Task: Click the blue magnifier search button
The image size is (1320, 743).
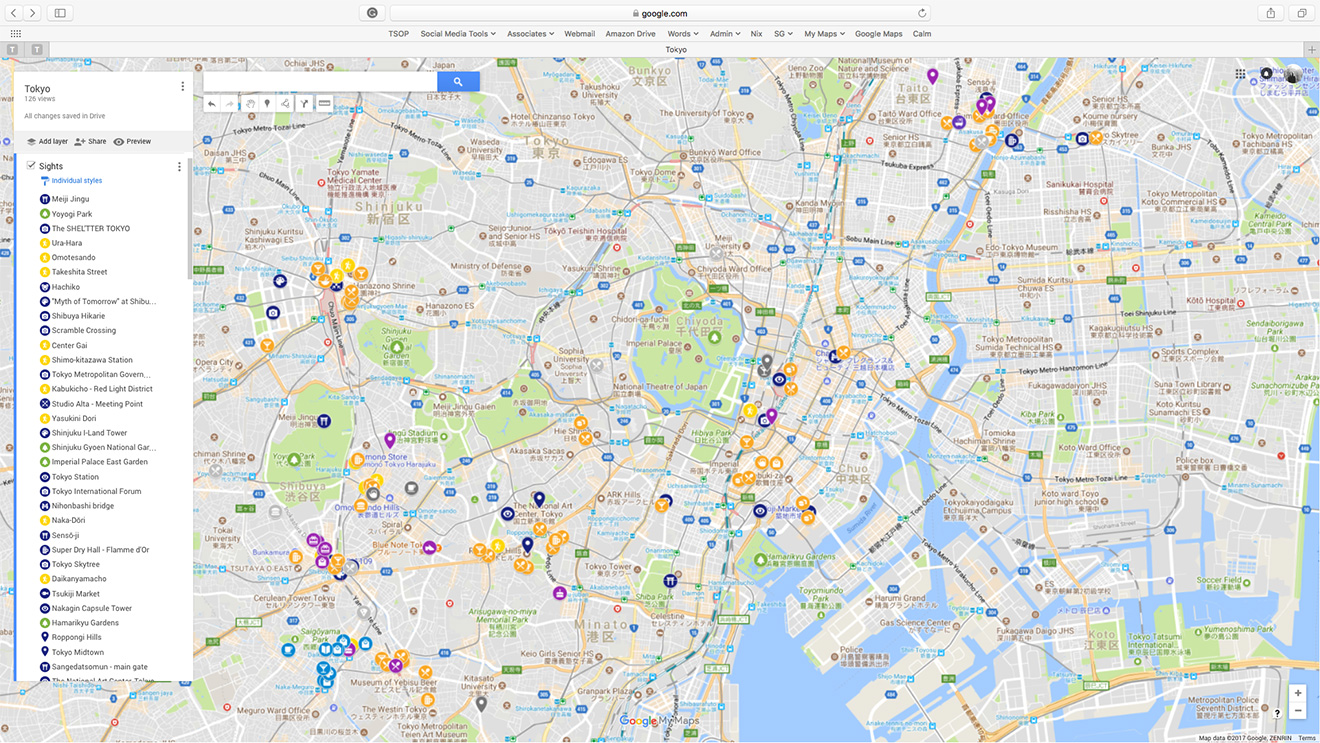Action: [458, 82]
